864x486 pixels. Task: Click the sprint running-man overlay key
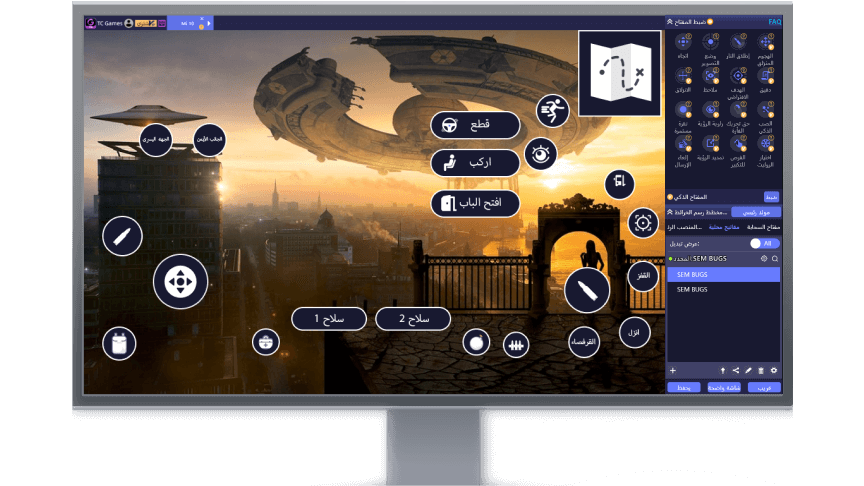552,111
